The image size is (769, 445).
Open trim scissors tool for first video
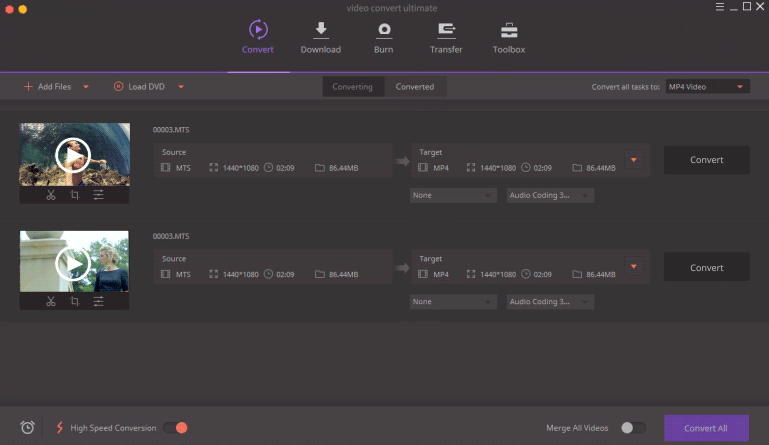coord(51,195)
